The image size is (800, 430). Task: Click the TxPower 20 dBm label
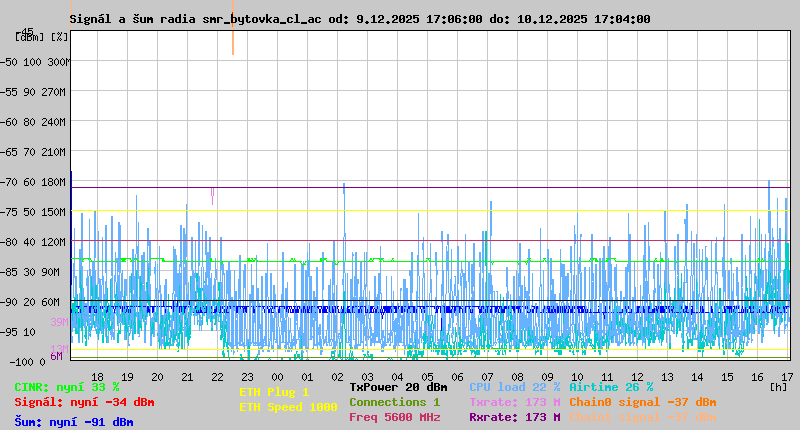pos(398,387)
